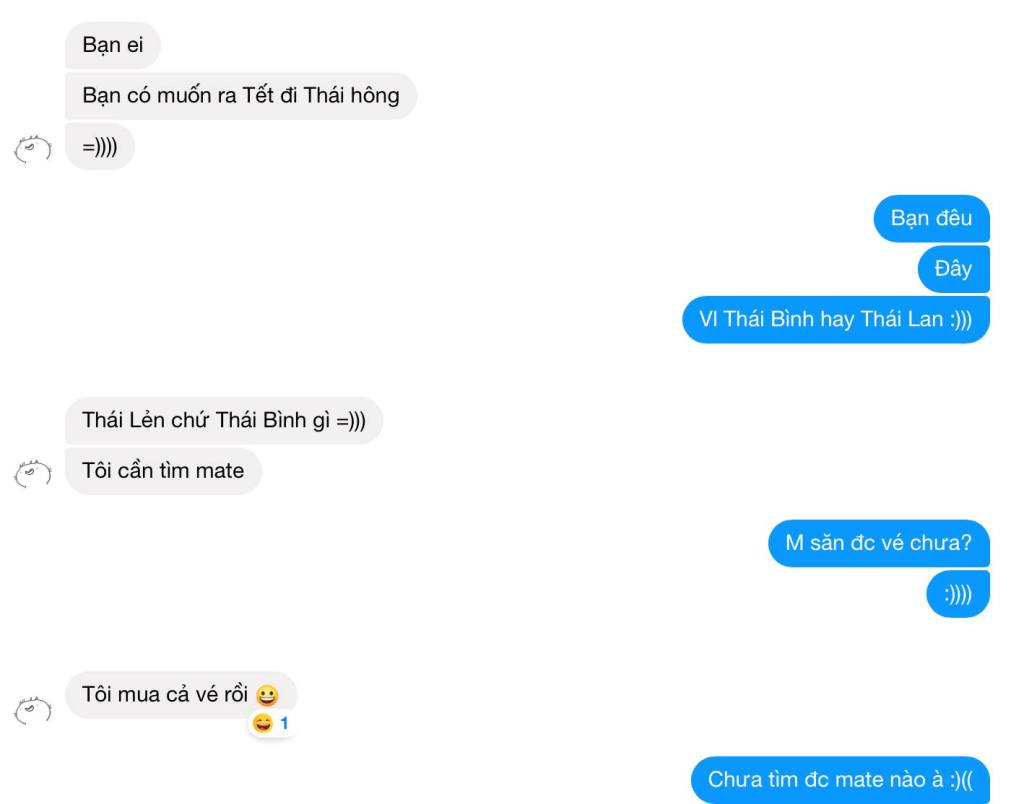Image resolution: width=1024 pixels, height=804 pixels.
Task: Click the sender avatar beside "Tôi cần tìm mate"
Action: coord(33,473)
